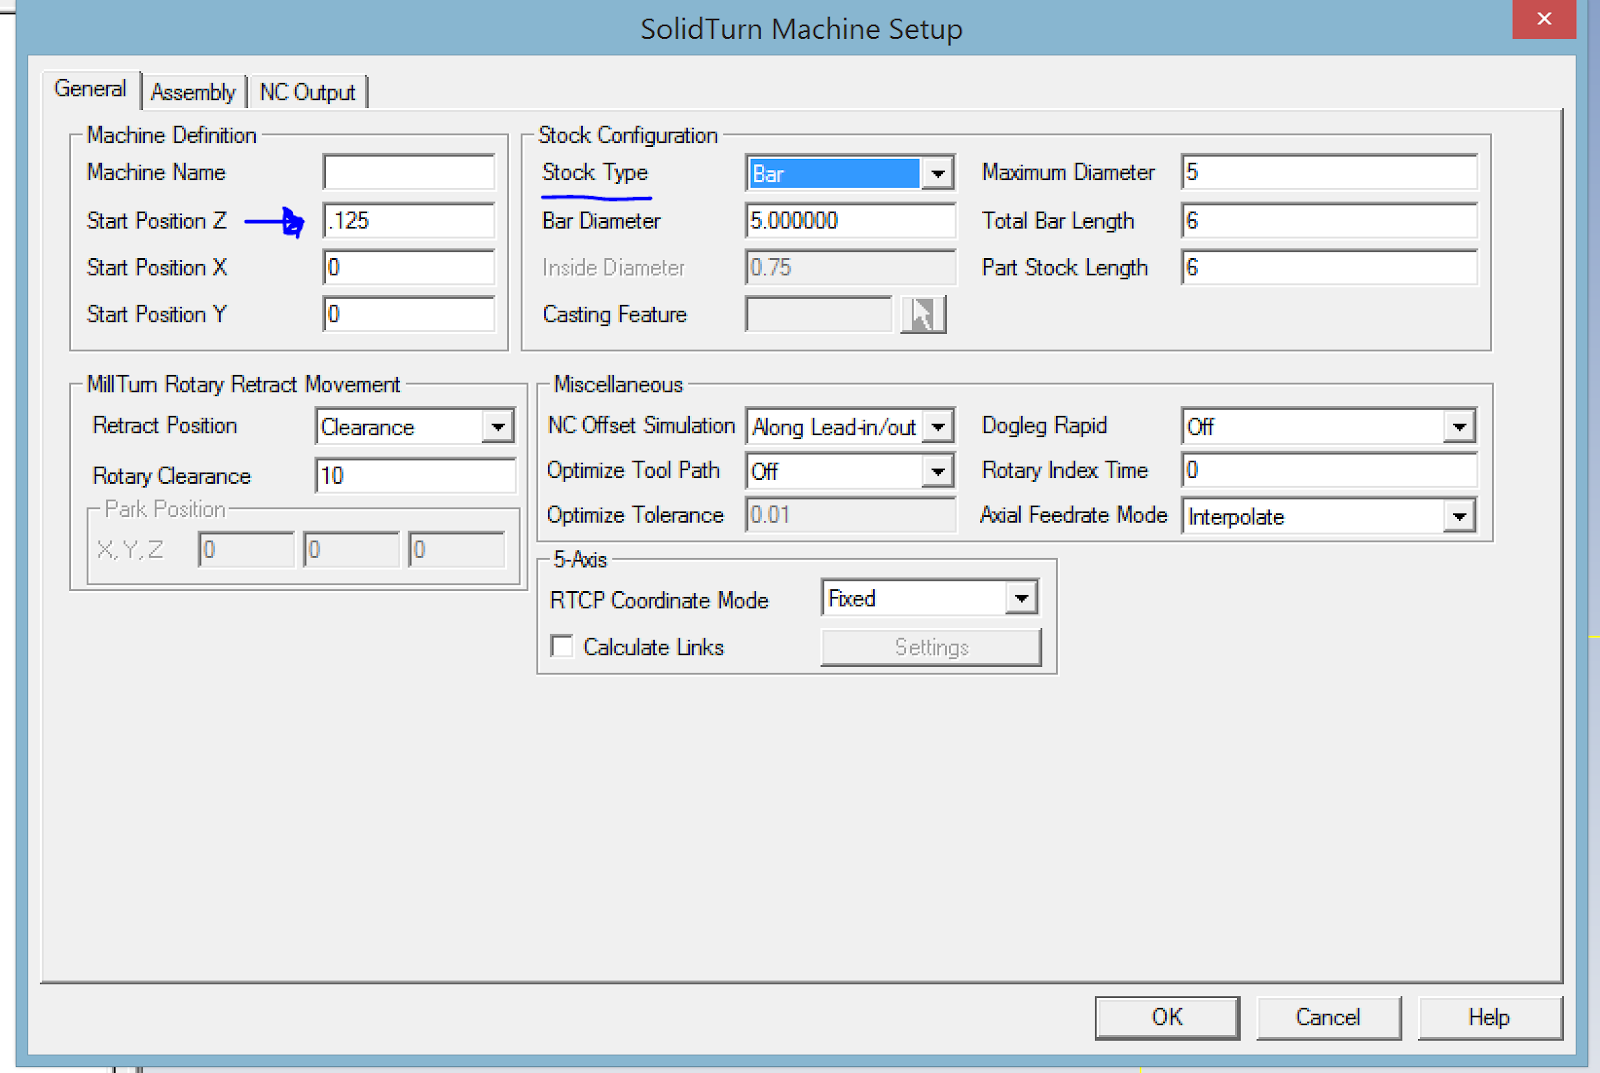The image size is (1600, 1073).
Task: Focus the Start Position Y field
Action: (409, 314)
